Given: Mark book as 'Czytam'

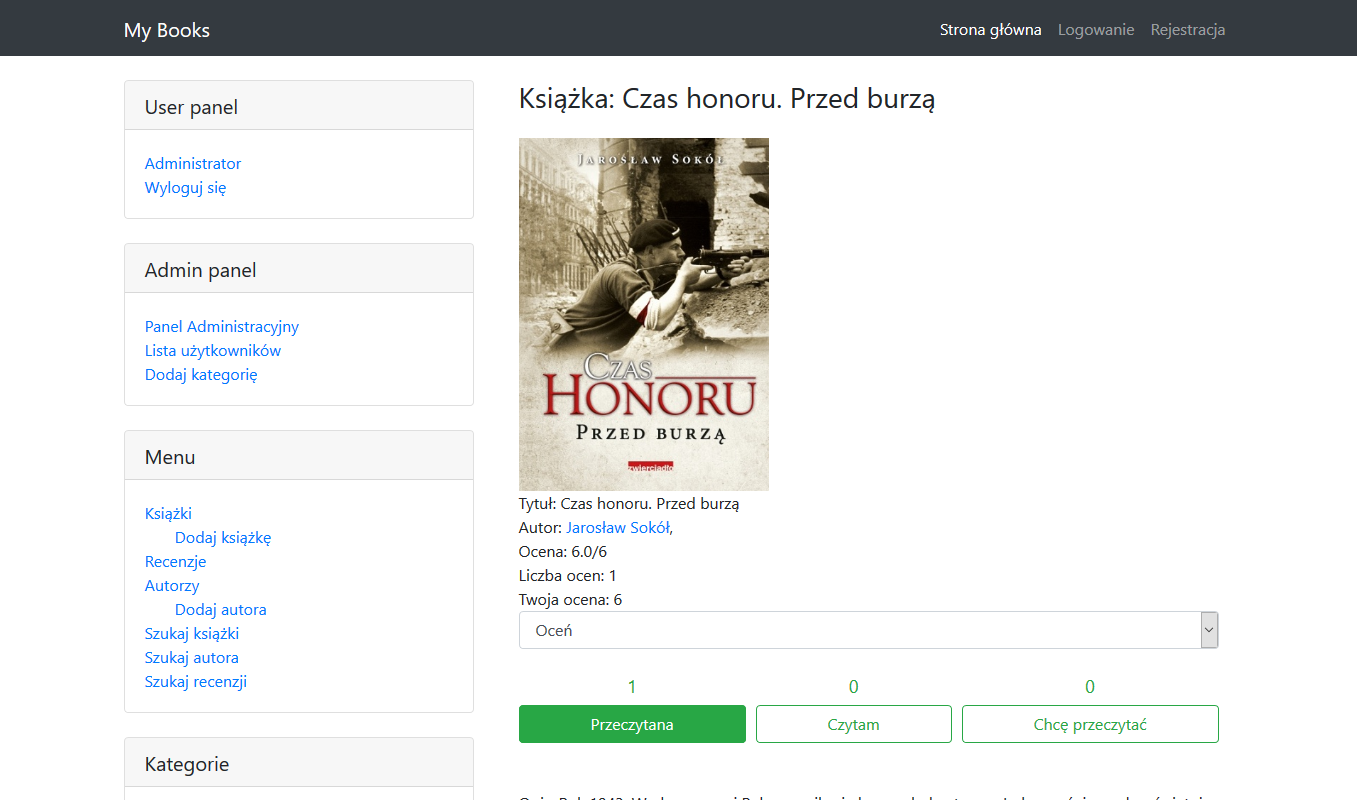Looking at the screenshot, I should coord(853,725).
